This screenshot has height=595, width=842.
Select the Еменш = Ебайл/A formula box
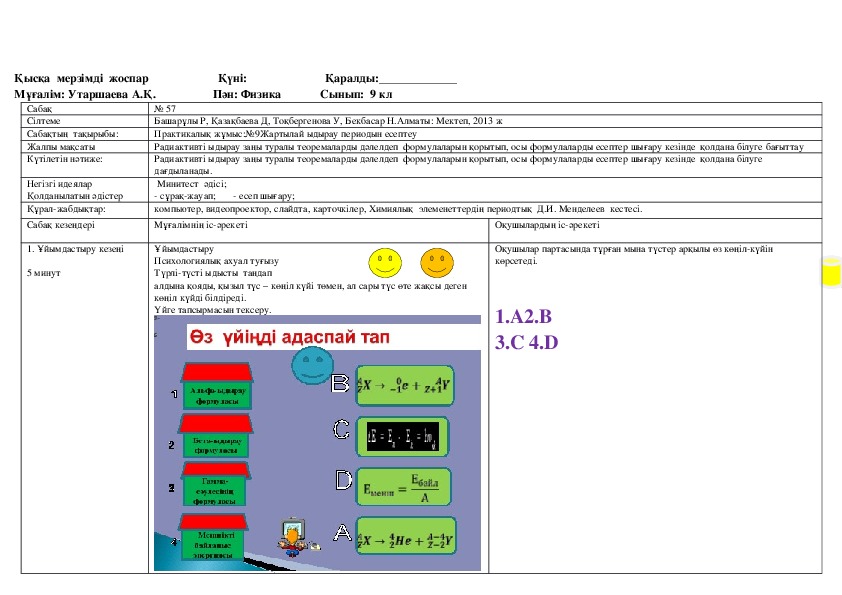coord(403,487)
